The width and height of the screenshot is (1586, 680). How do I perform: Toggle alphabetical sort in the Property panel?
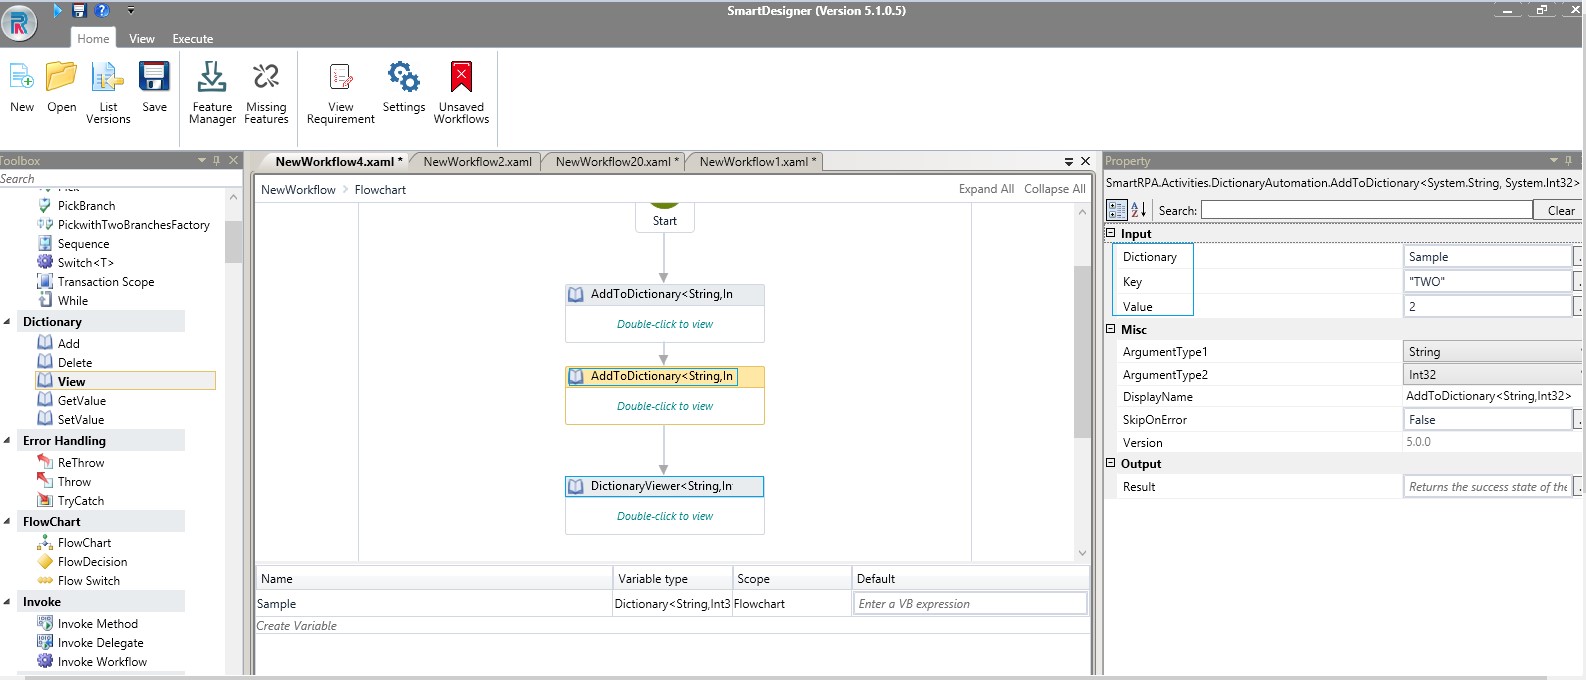point(1138,210)
